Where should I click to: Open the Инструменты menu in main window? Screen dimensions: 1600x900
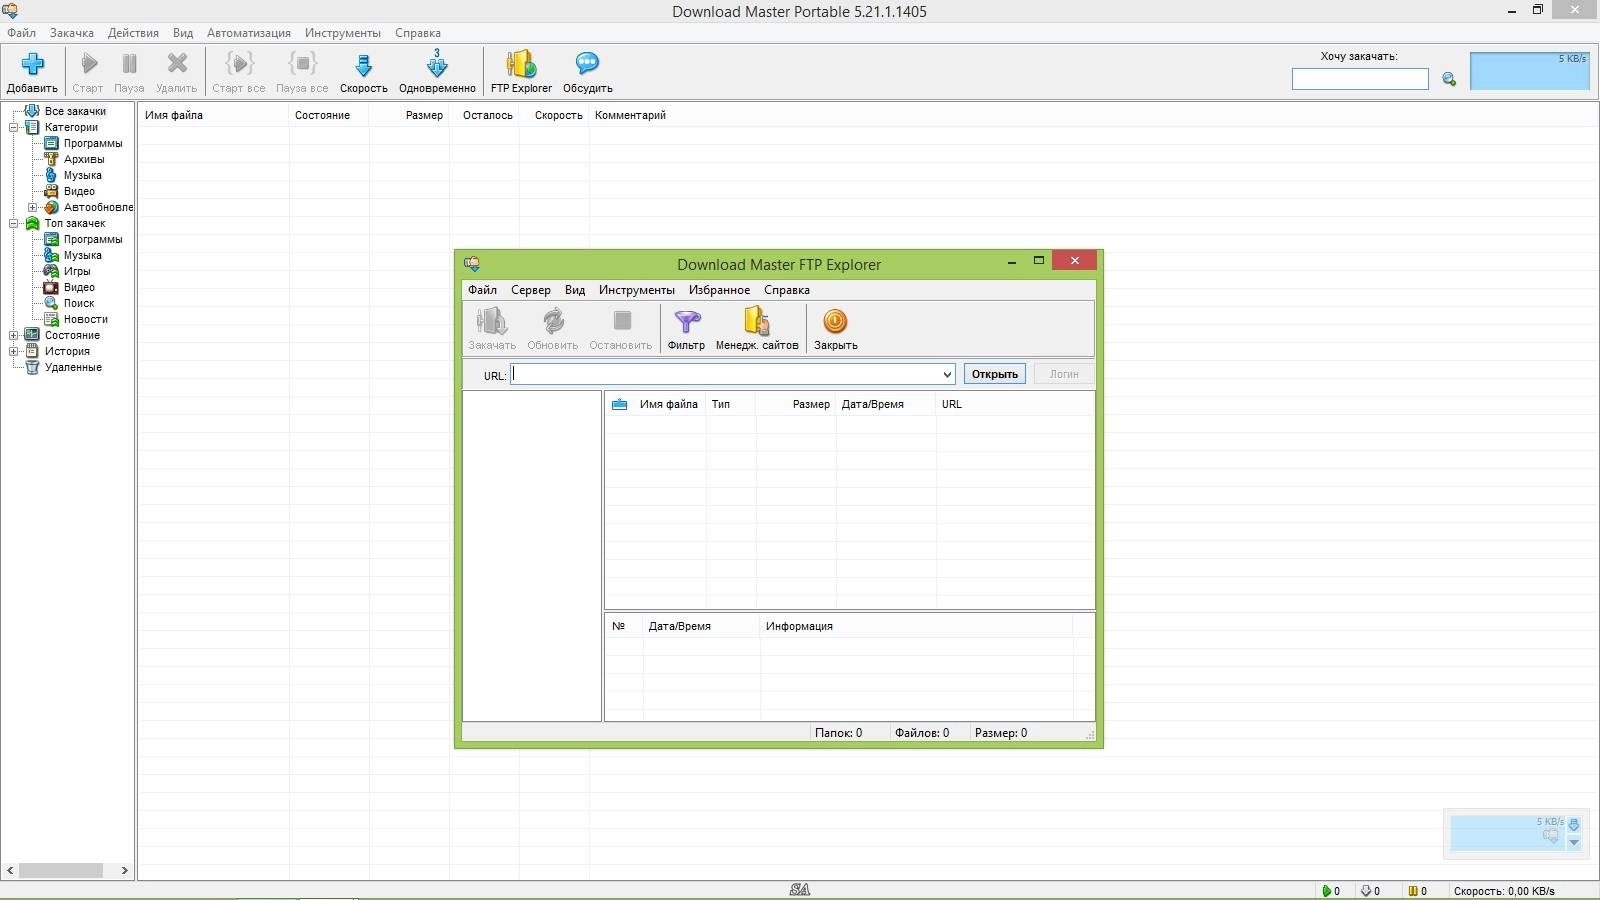click(343, 33)
